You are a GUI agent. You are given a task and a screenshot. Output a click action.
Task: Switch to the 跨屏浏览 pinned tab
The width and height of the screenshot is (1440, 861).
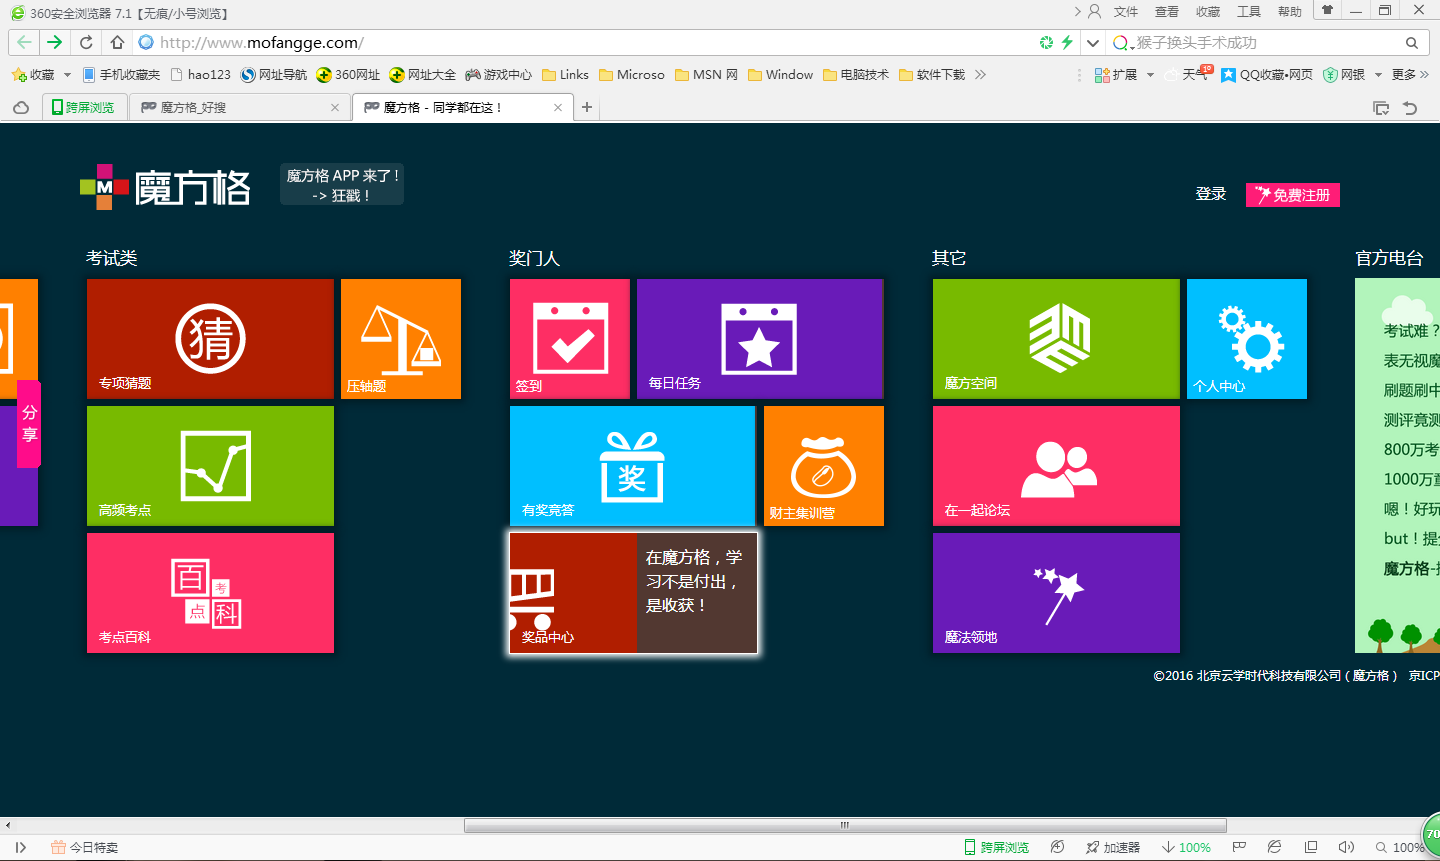[x=85, y=107]
